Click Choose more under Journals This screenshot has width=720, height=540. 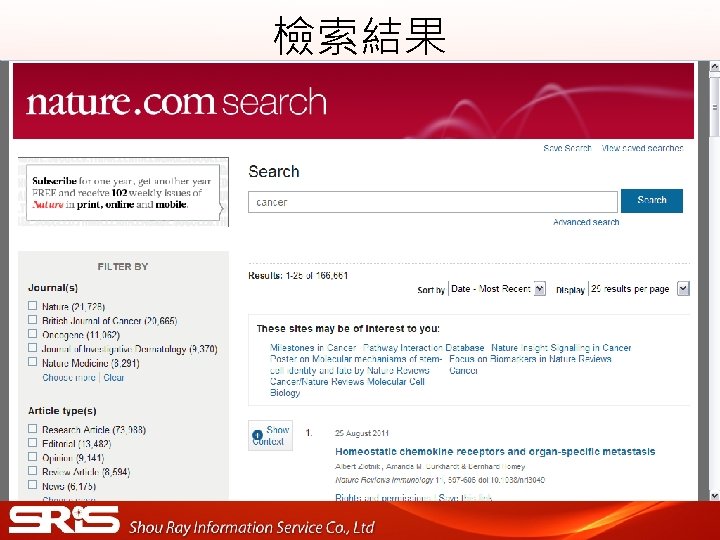pyautogui.click(x=69, y=377)
